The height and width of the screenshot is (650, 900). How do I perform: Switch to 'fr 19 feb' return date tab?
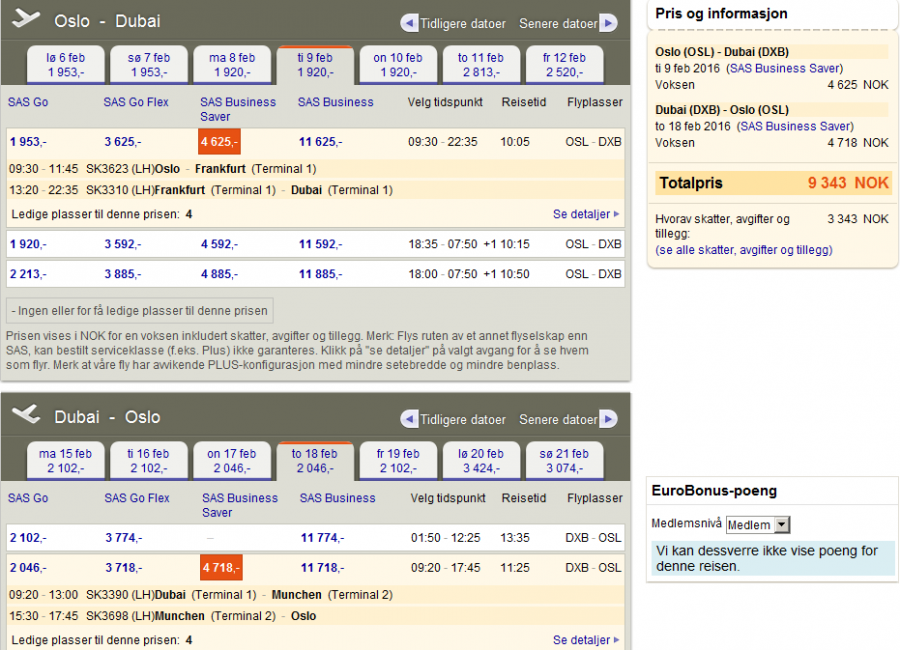coord(397,461)
